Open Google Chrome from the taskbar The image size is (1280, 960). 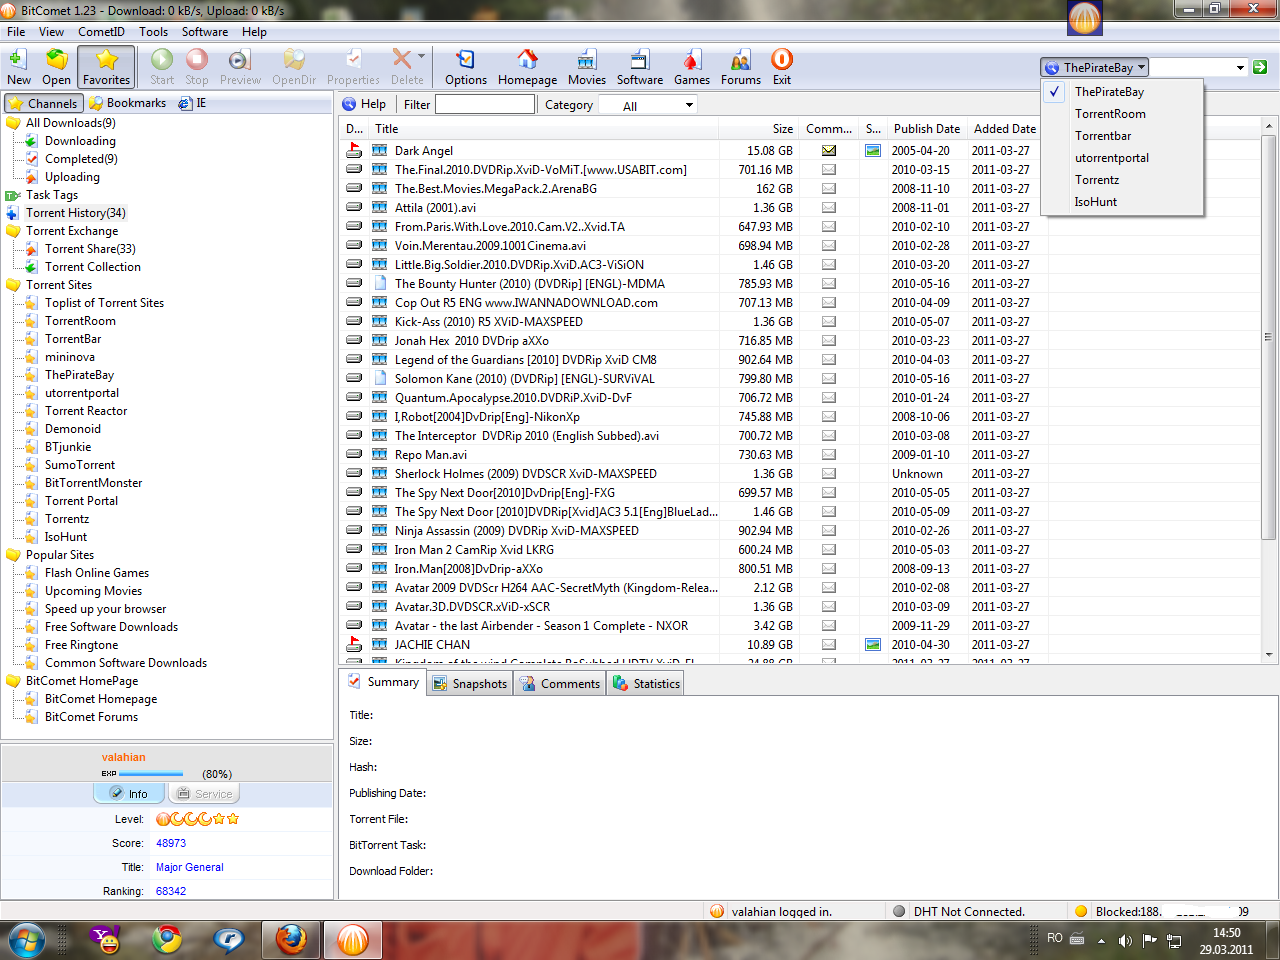pos(167,939)
